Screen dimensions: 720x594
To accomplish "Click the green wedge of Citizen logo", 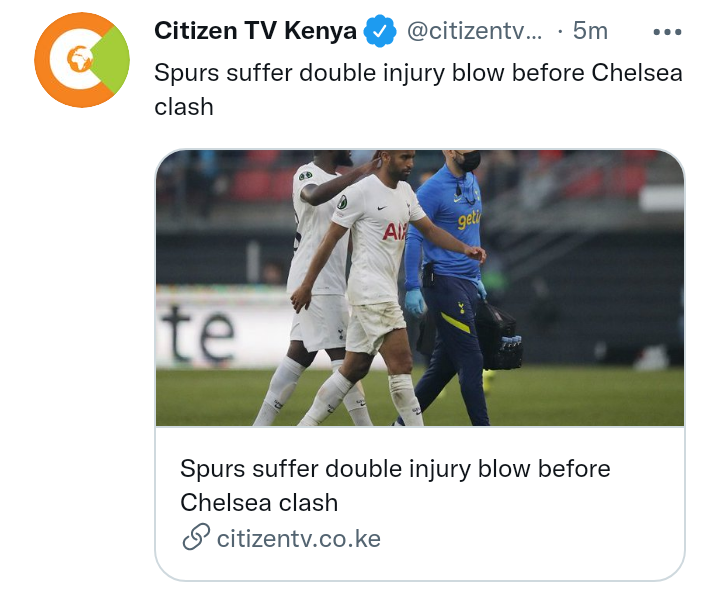I will (112, 60).
